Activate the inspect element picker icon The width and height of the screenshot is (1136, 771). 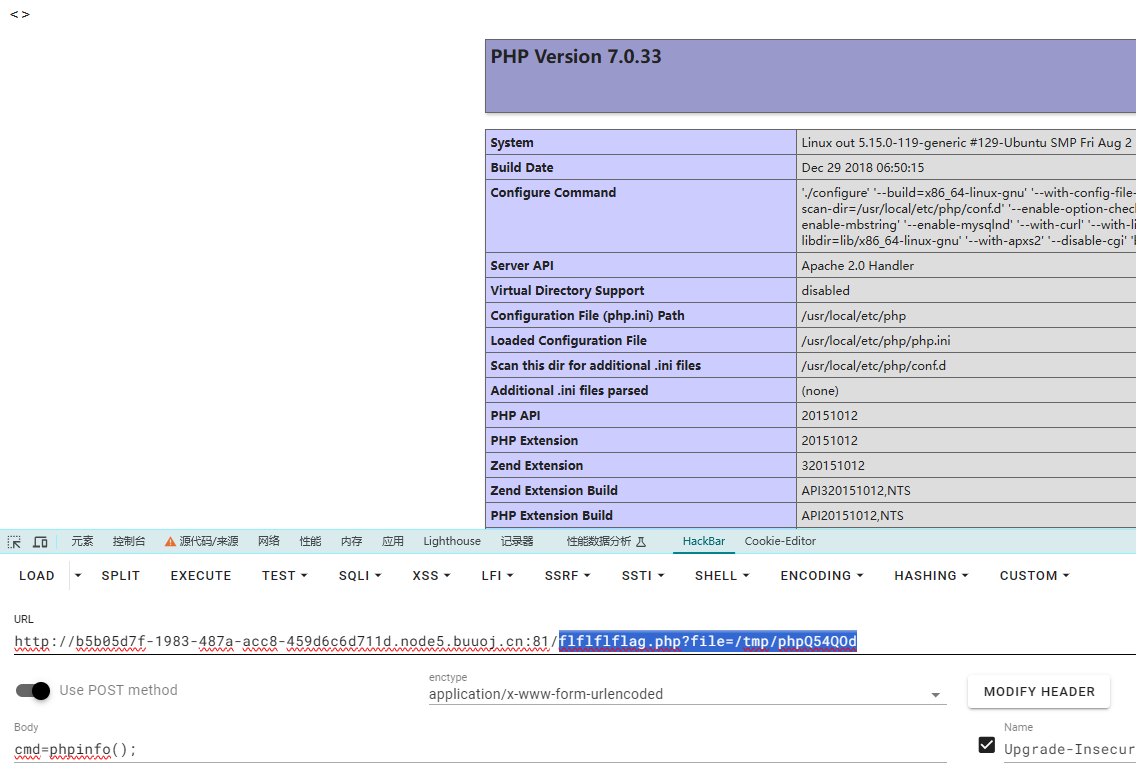pyautogui.click(x=14, y=542)
